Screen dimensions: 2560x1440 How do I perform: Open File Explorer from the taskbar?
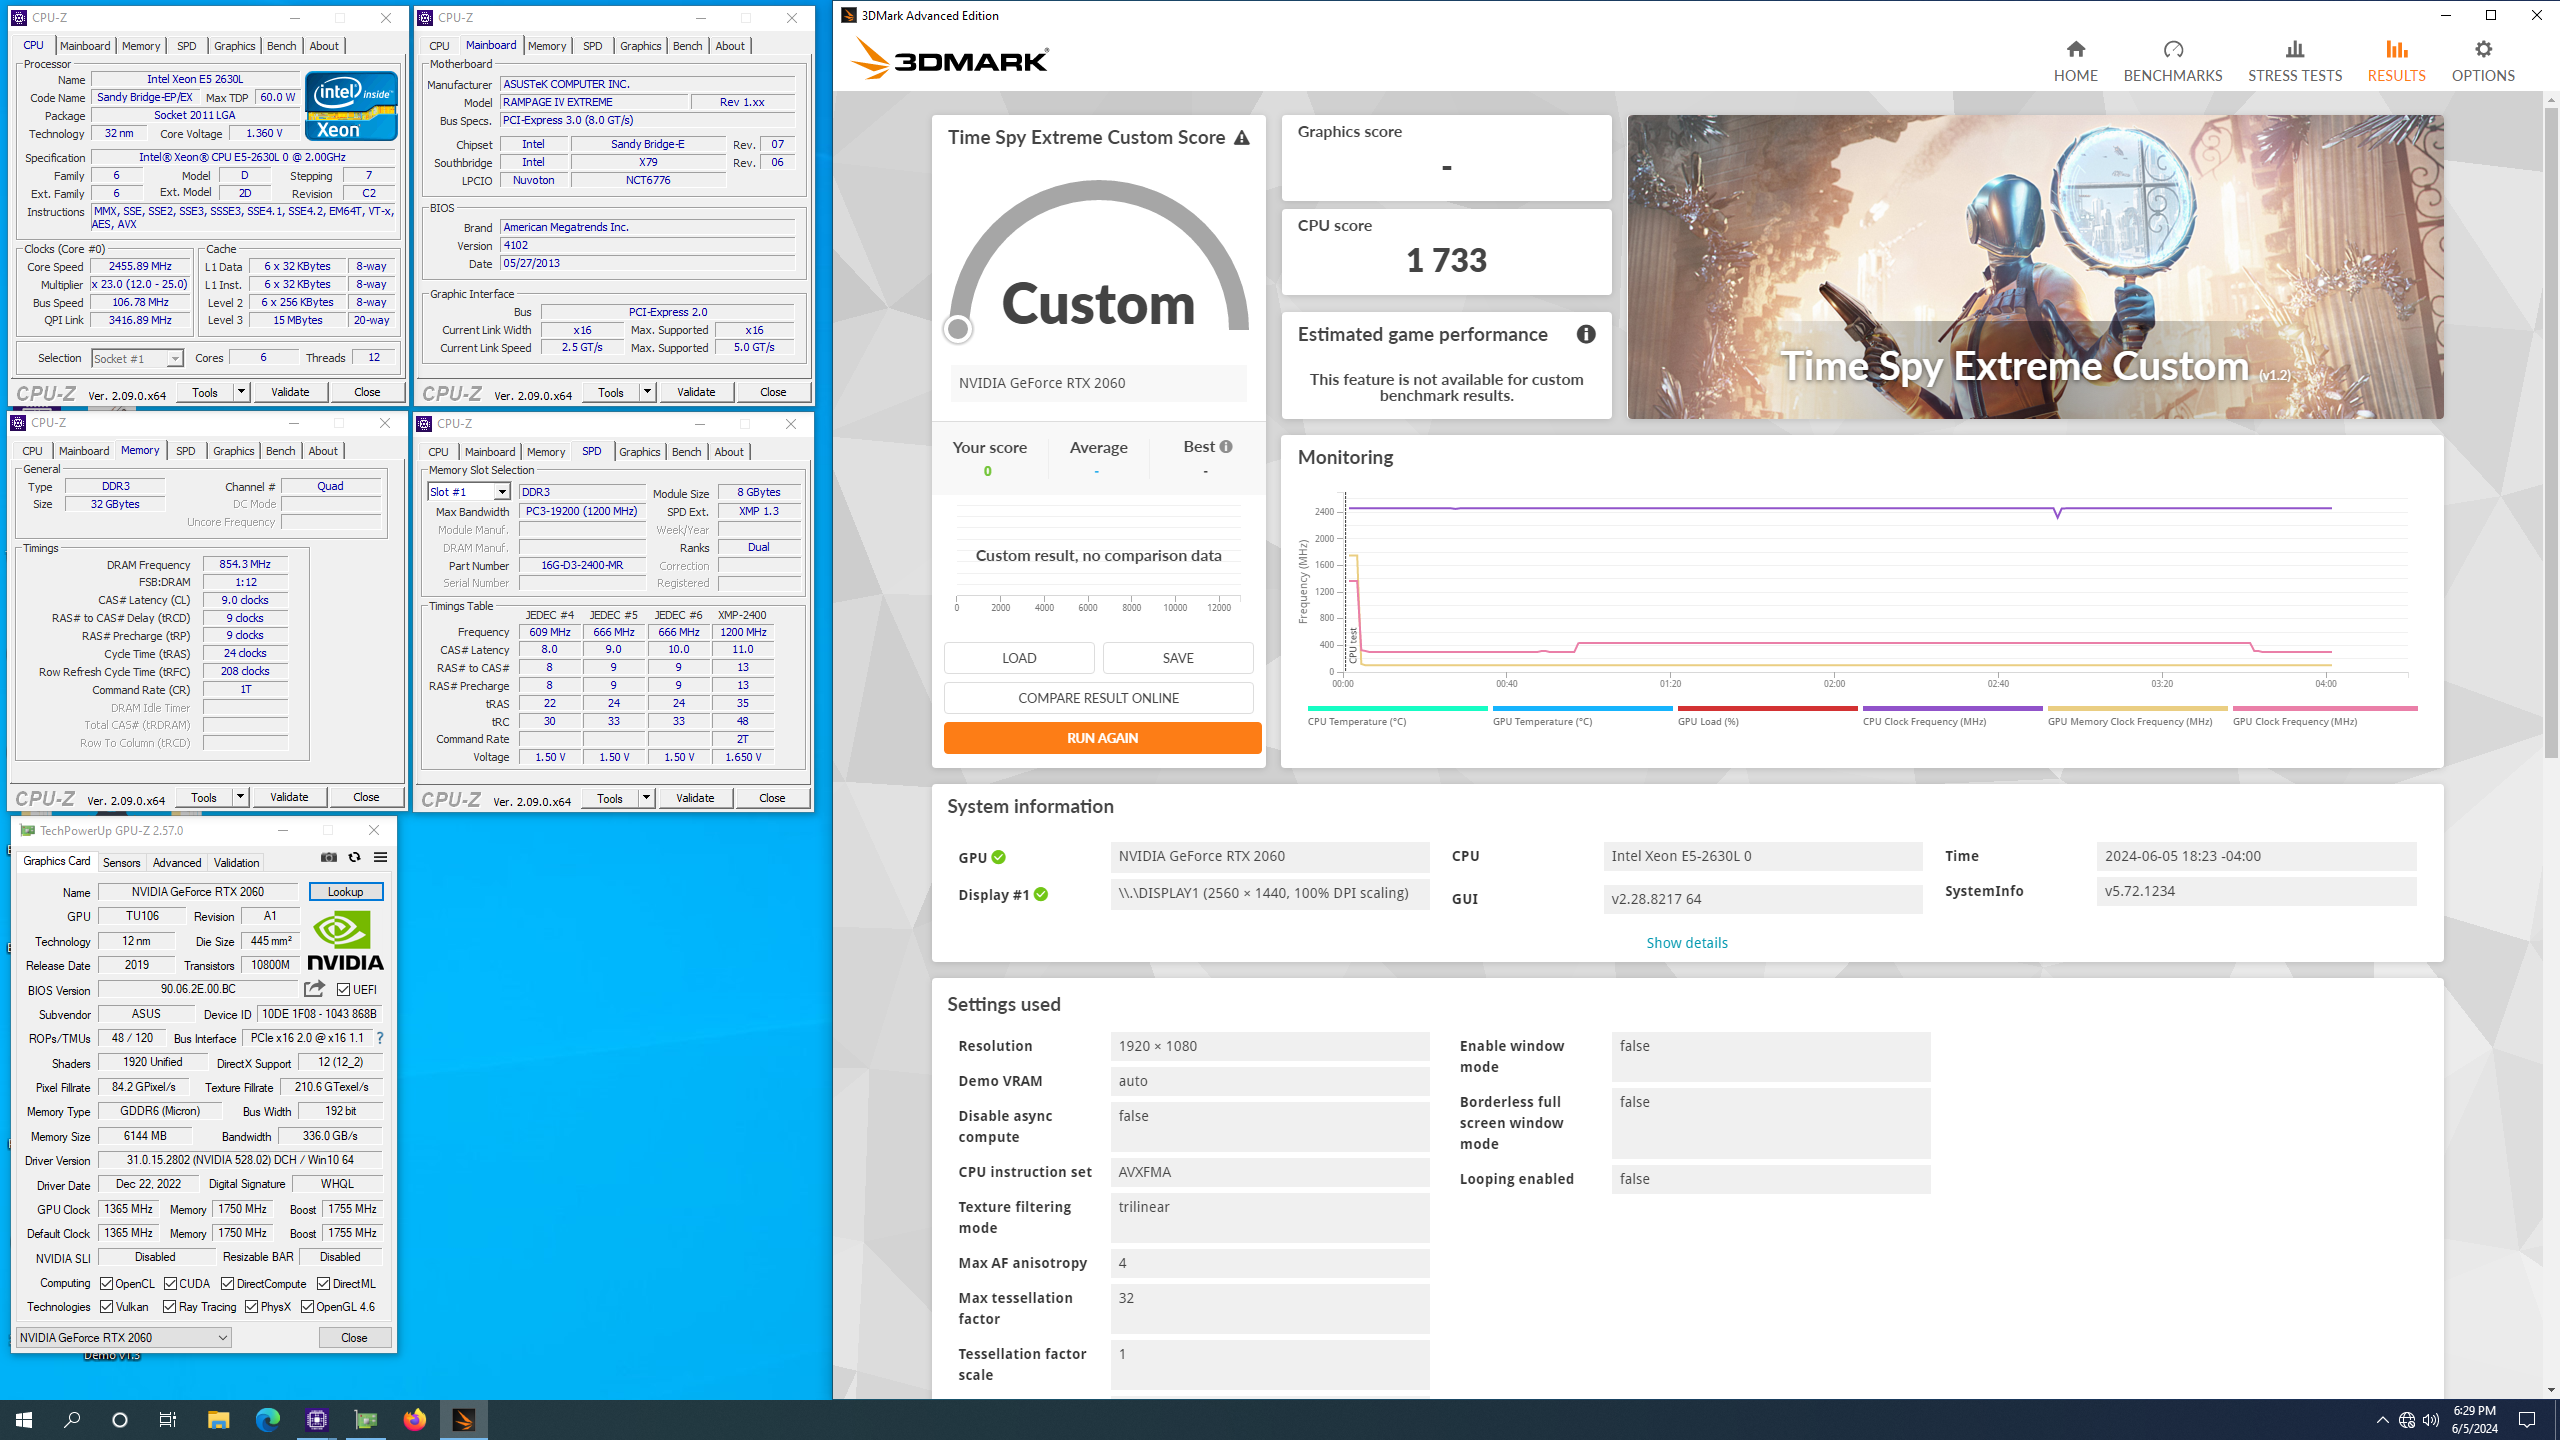tap(218, 1420)
